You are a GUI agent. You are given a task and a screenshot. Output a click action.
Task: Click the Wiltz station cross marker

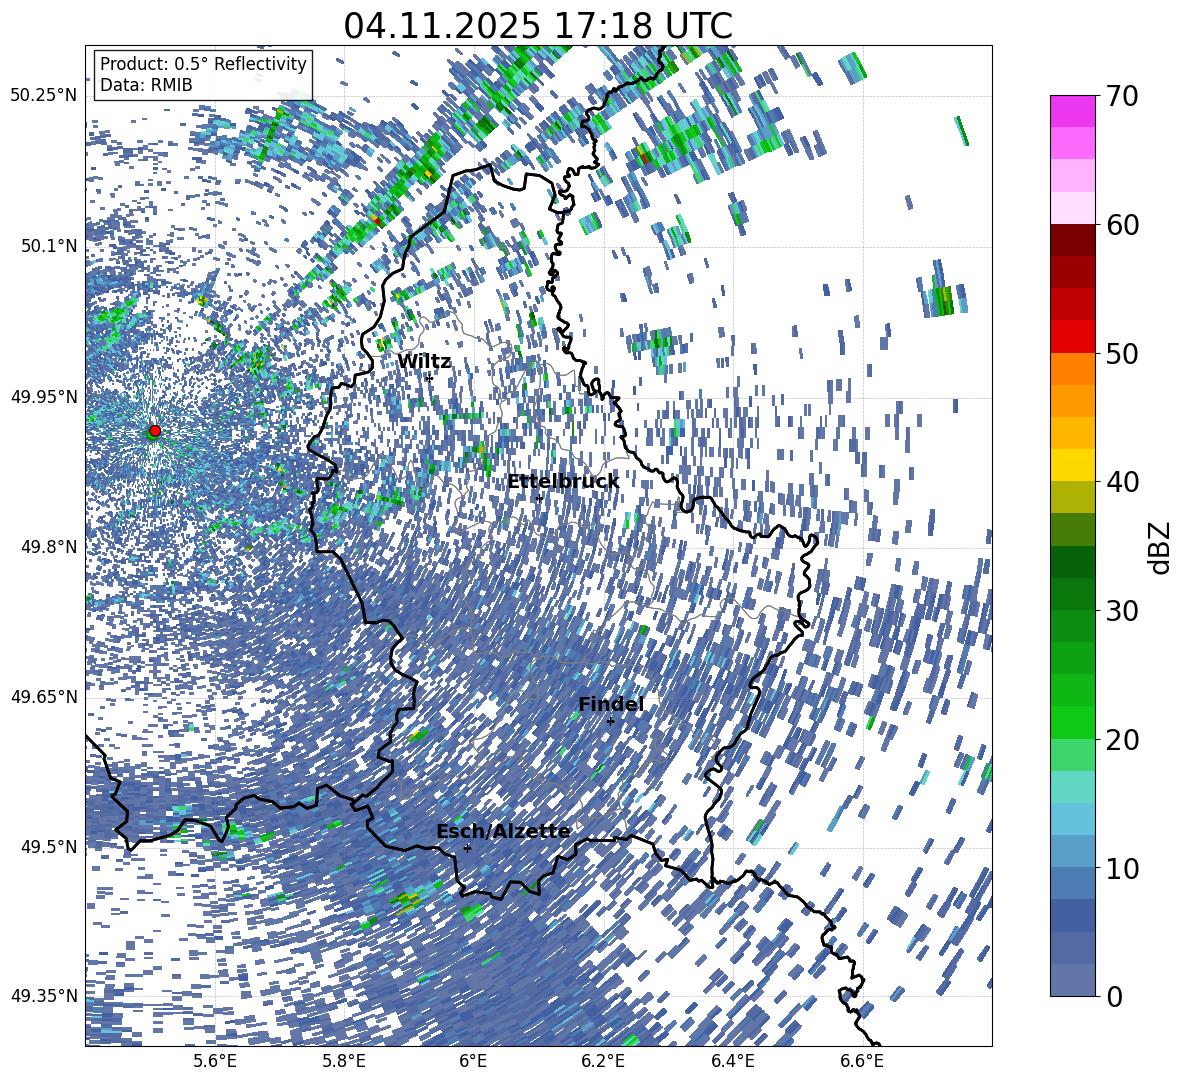(429, 377)
